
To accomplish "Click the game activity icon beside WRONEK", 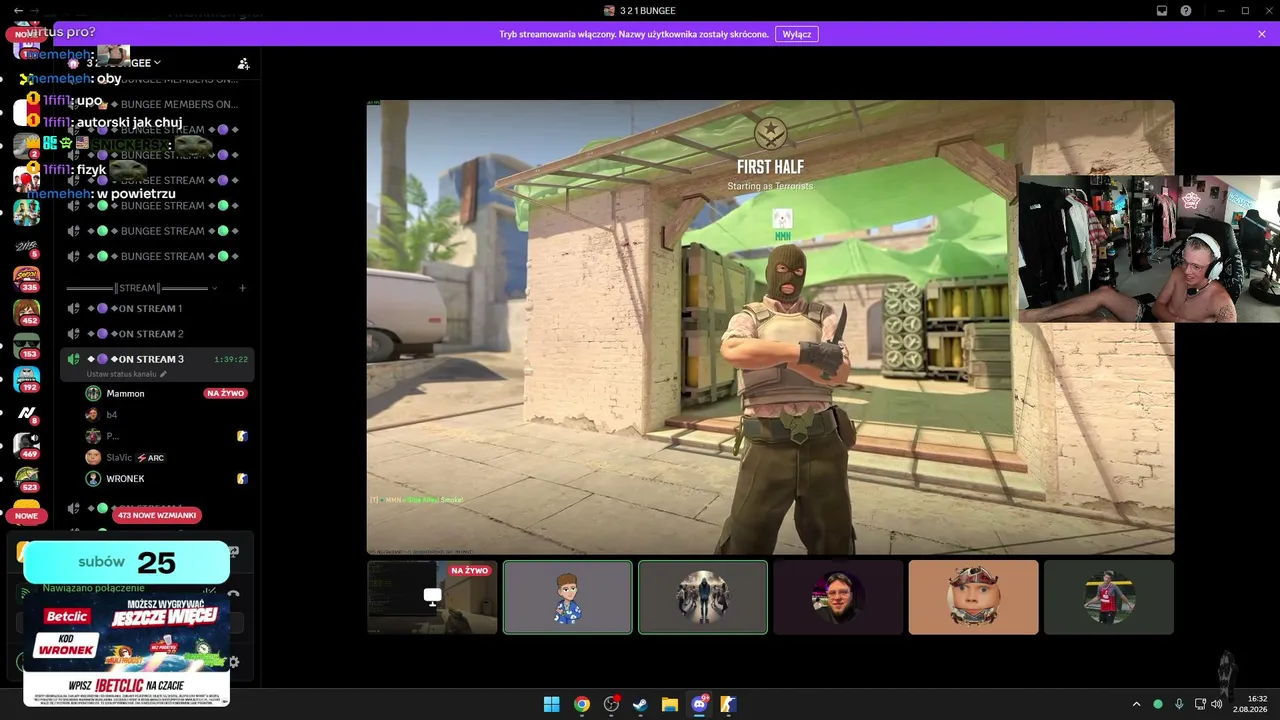I will coord(242,479).
